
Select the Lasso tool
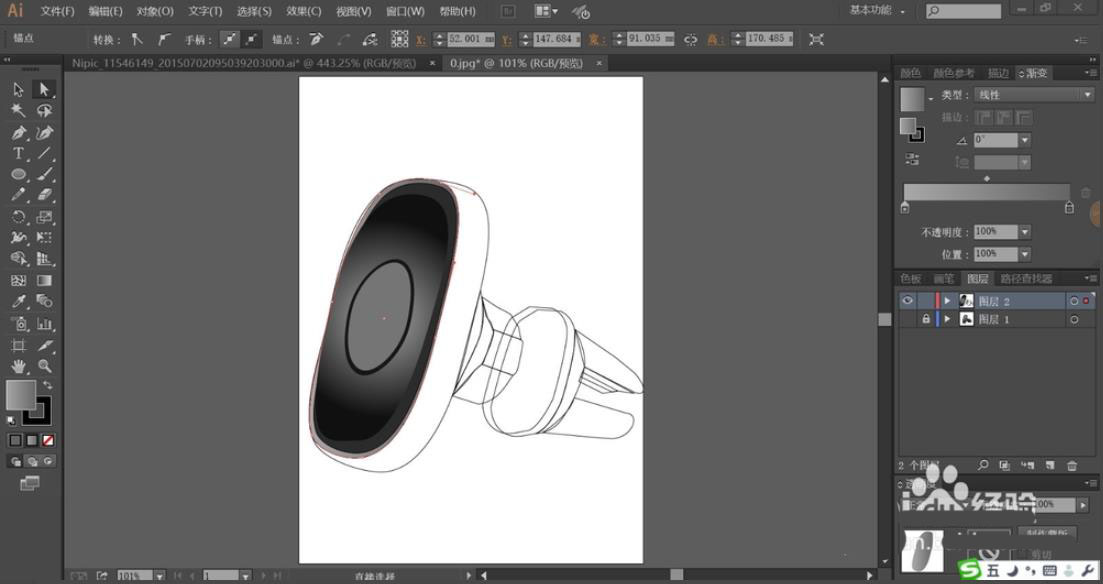coord(44,111)
